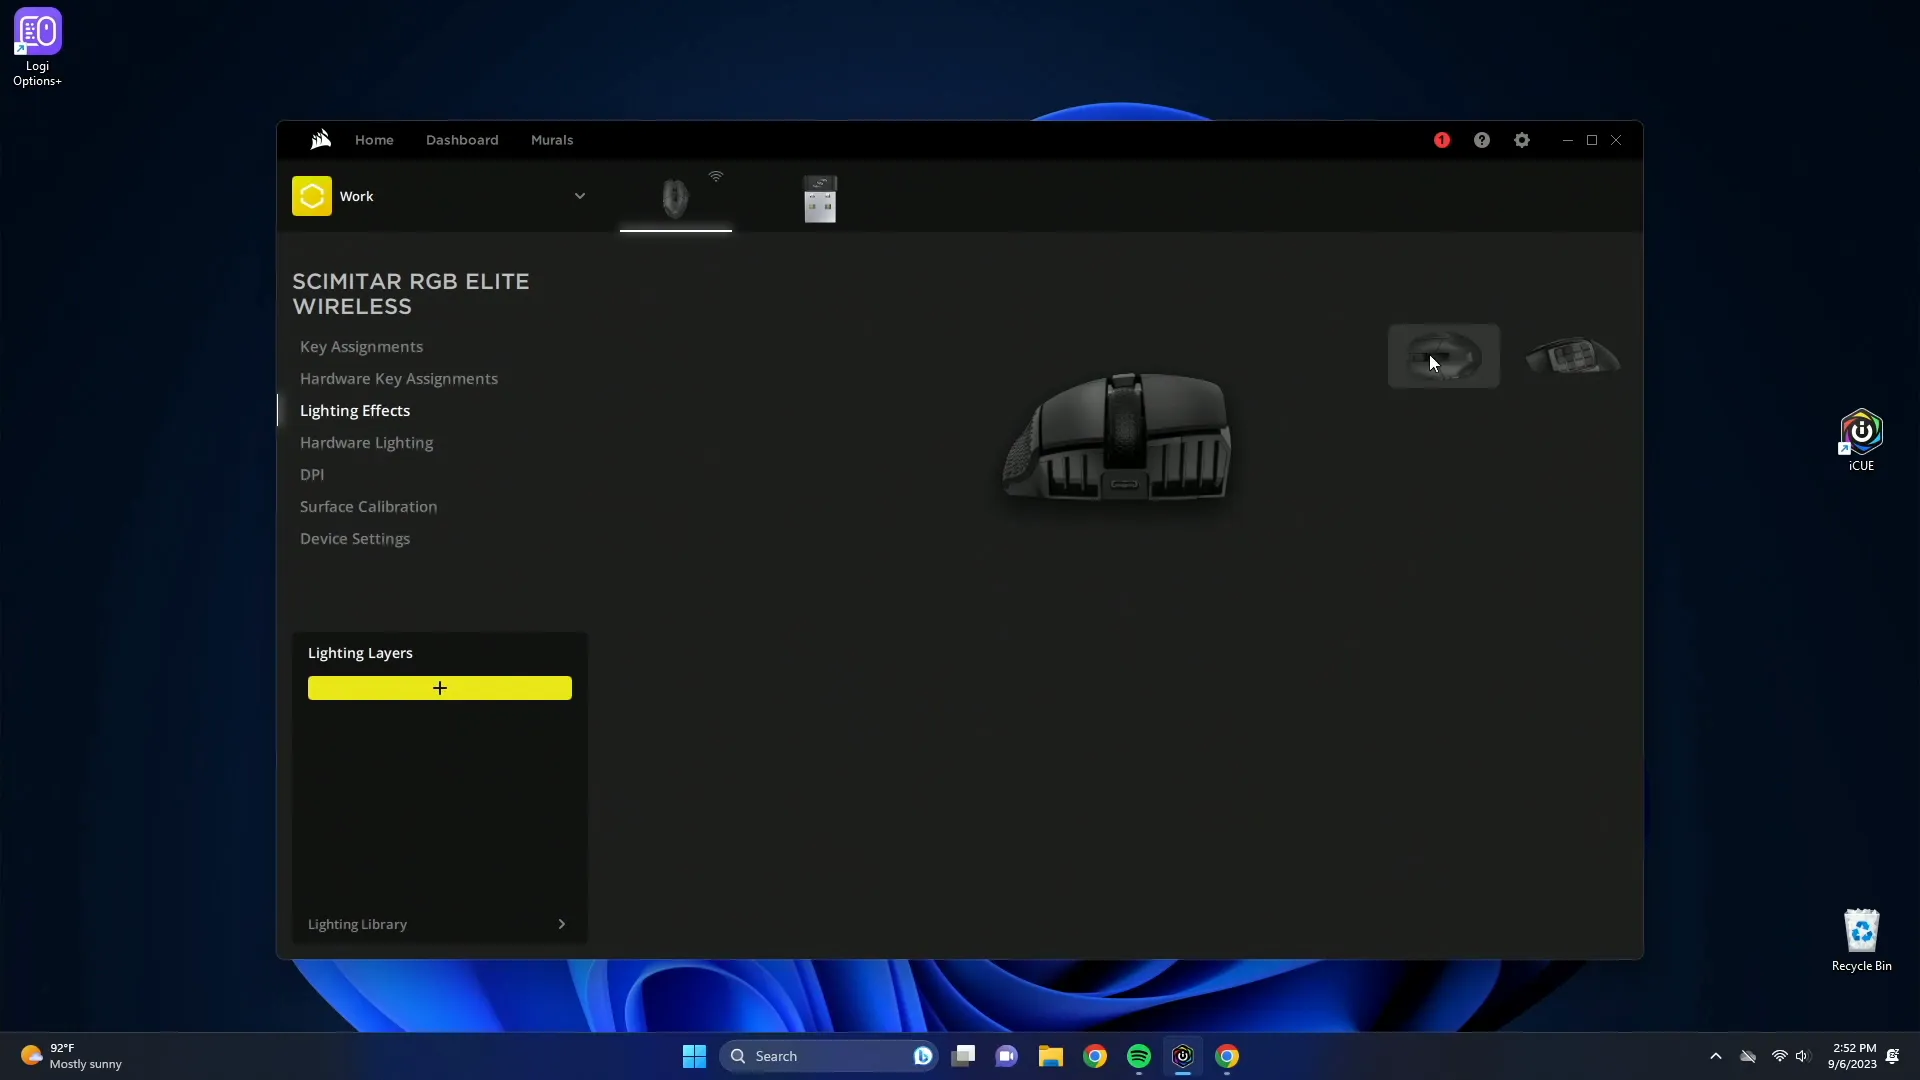Select the top view mouse thumbnail
This screenshot has width=1920, height=1080.
tap(1444, 356)
